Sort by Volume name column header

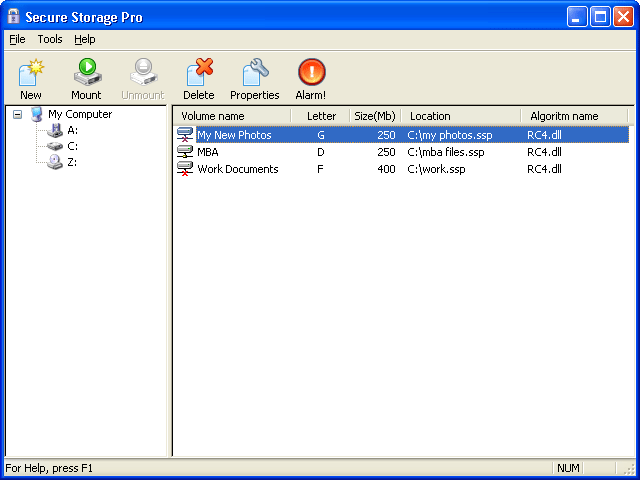[x=232, y=116]
